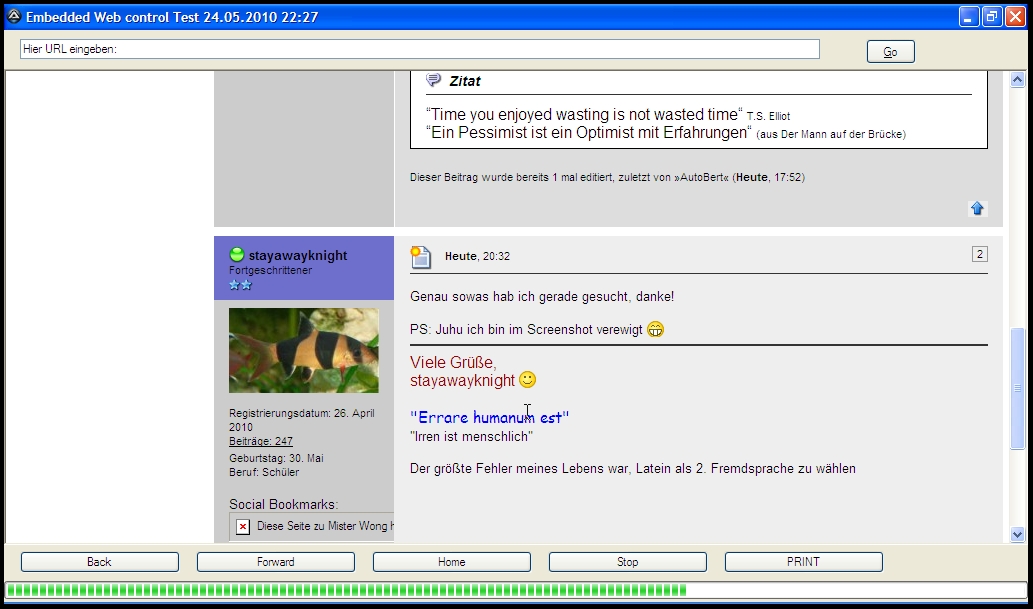
Task: Click the rank stars under Fortgeschrittener
Action: pyautogui.click(x=240, y=285)
